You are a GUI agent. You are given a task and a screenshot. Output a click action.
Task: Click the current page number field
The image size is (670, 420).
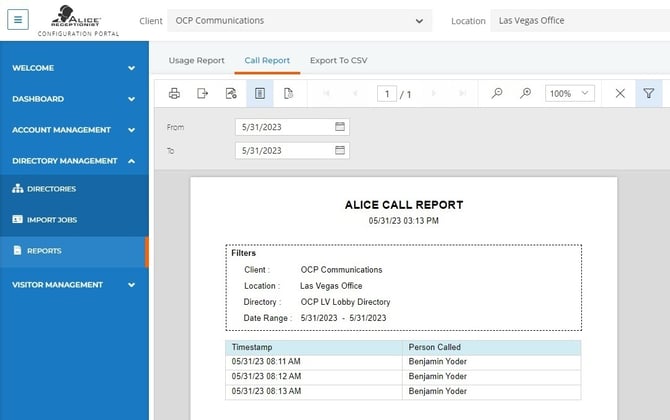(x=387, y=94)
